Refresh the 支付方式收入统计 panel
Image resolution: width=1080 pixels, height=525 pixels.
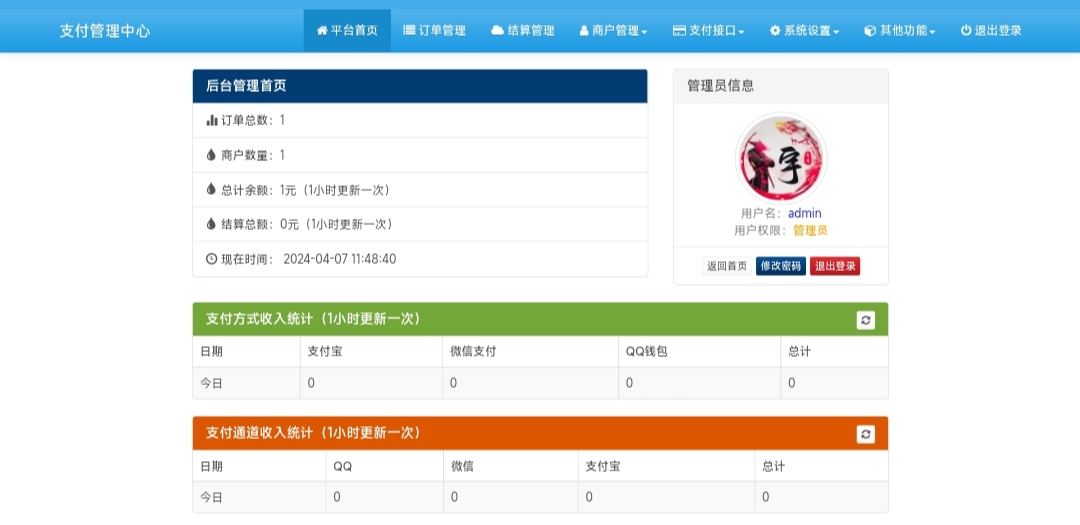click(866, 320)
